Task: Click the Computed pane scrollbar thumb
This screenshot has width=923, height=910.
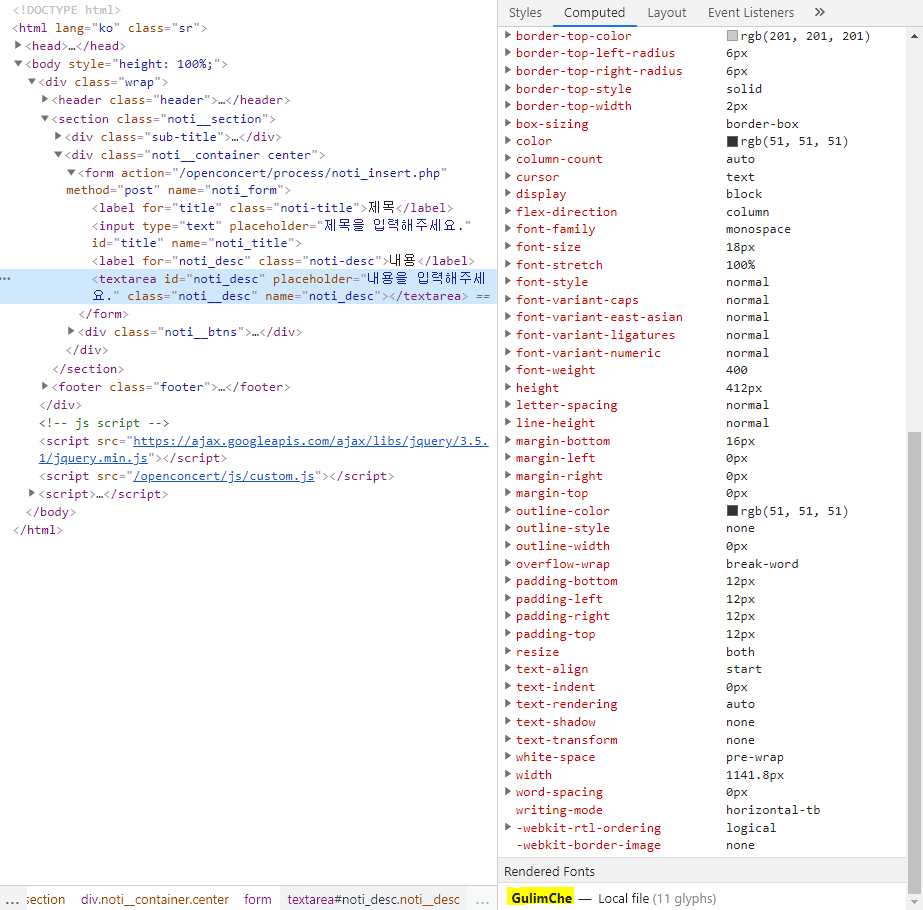Action: pos(914,663)
